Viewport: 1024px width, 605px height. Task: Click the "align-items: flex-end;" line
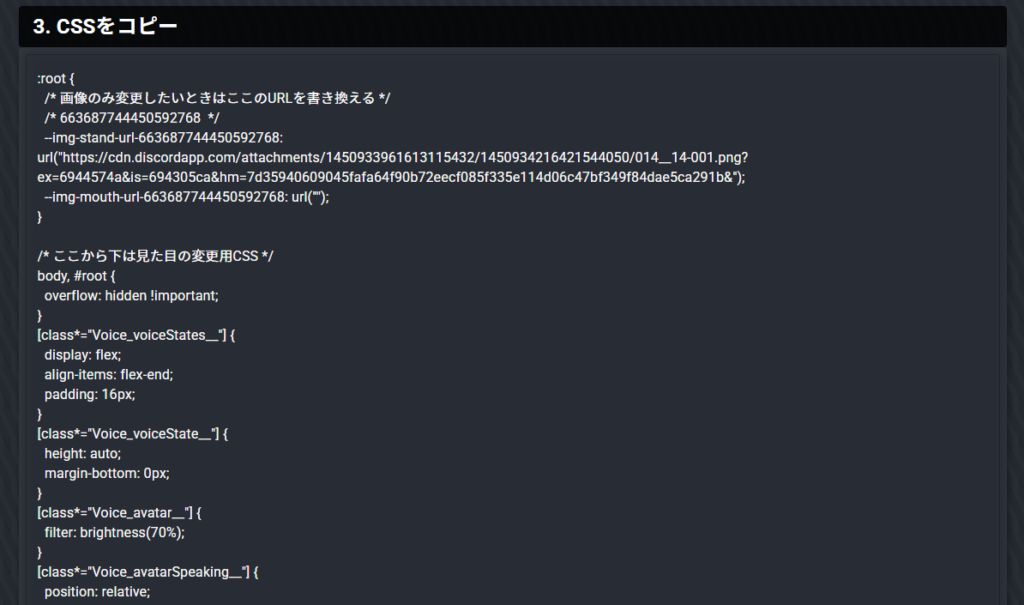109,374
